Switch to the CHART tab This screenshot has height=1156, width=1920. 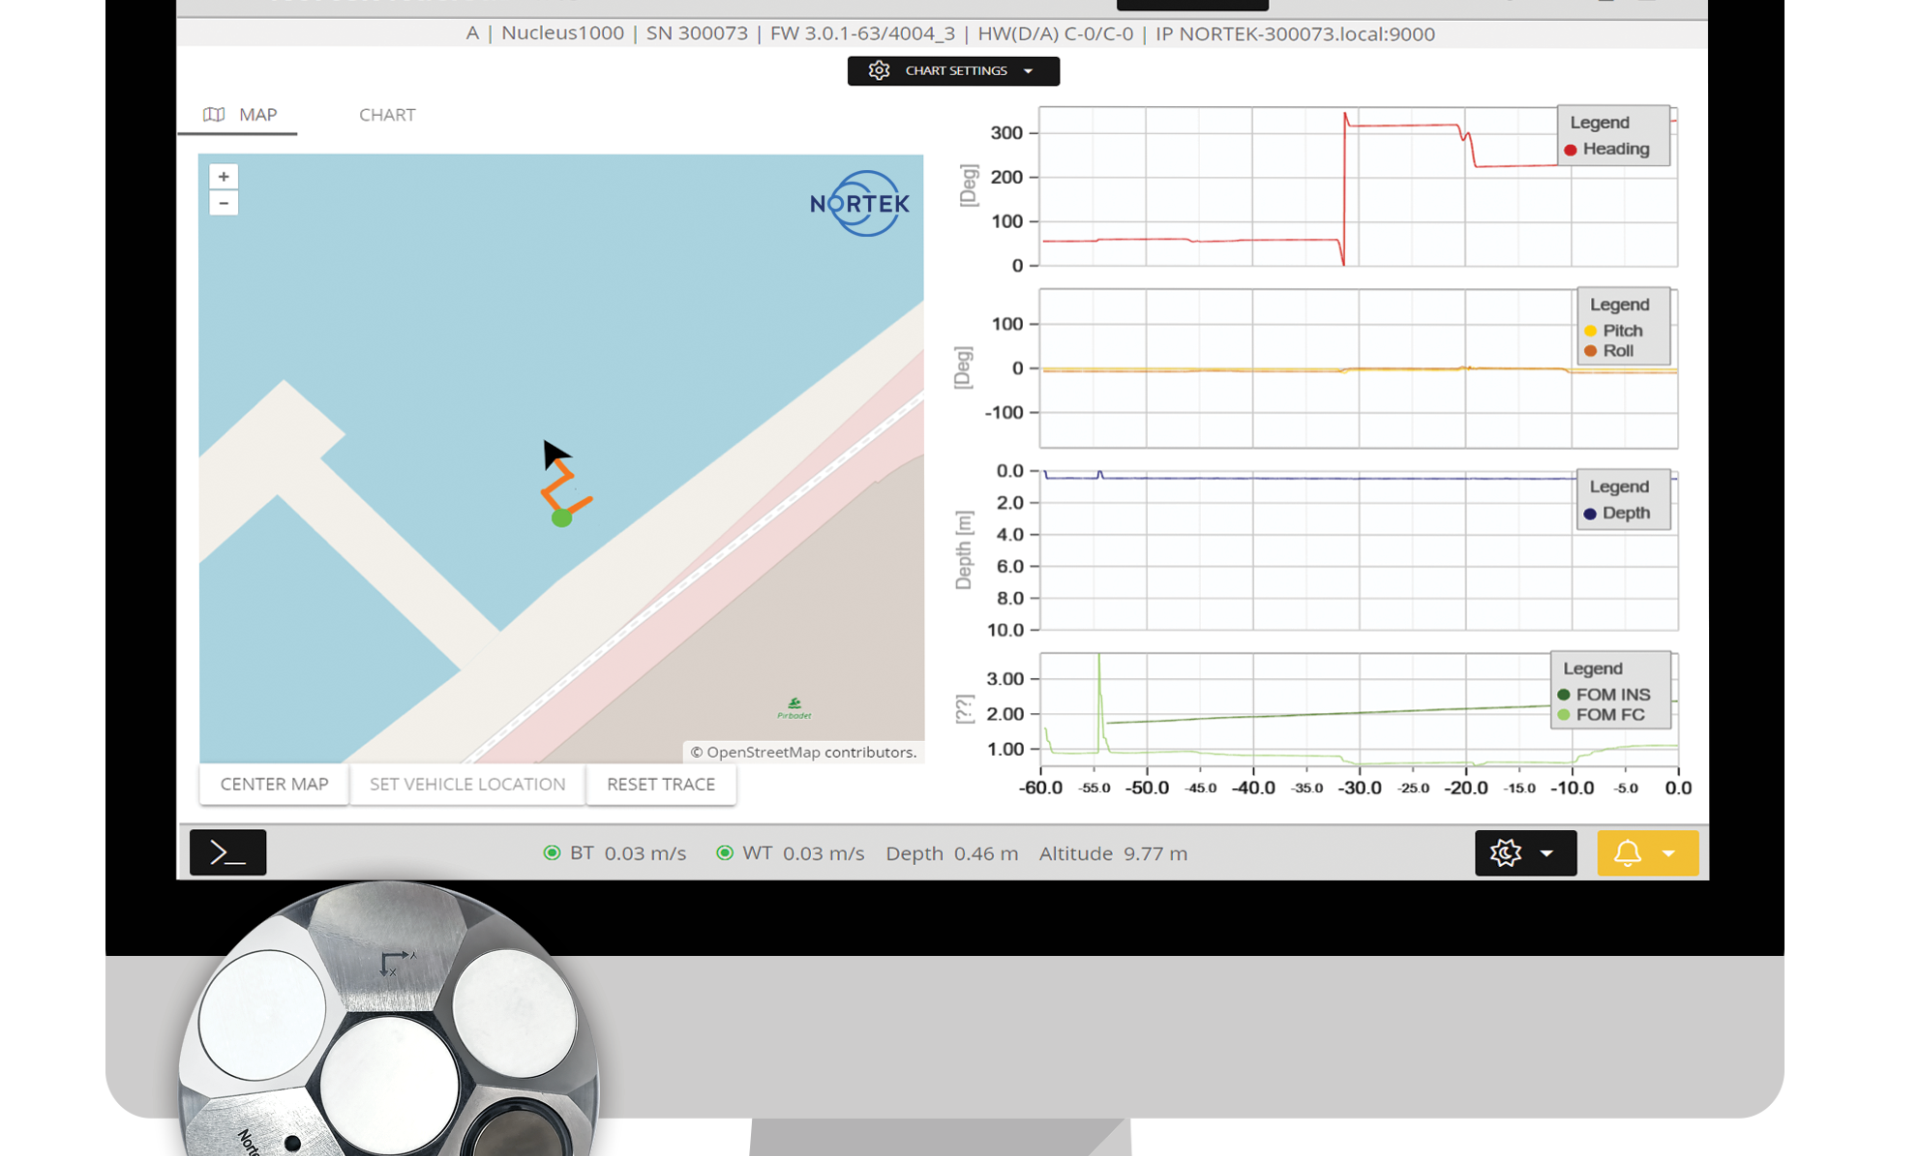coord(387,114)
